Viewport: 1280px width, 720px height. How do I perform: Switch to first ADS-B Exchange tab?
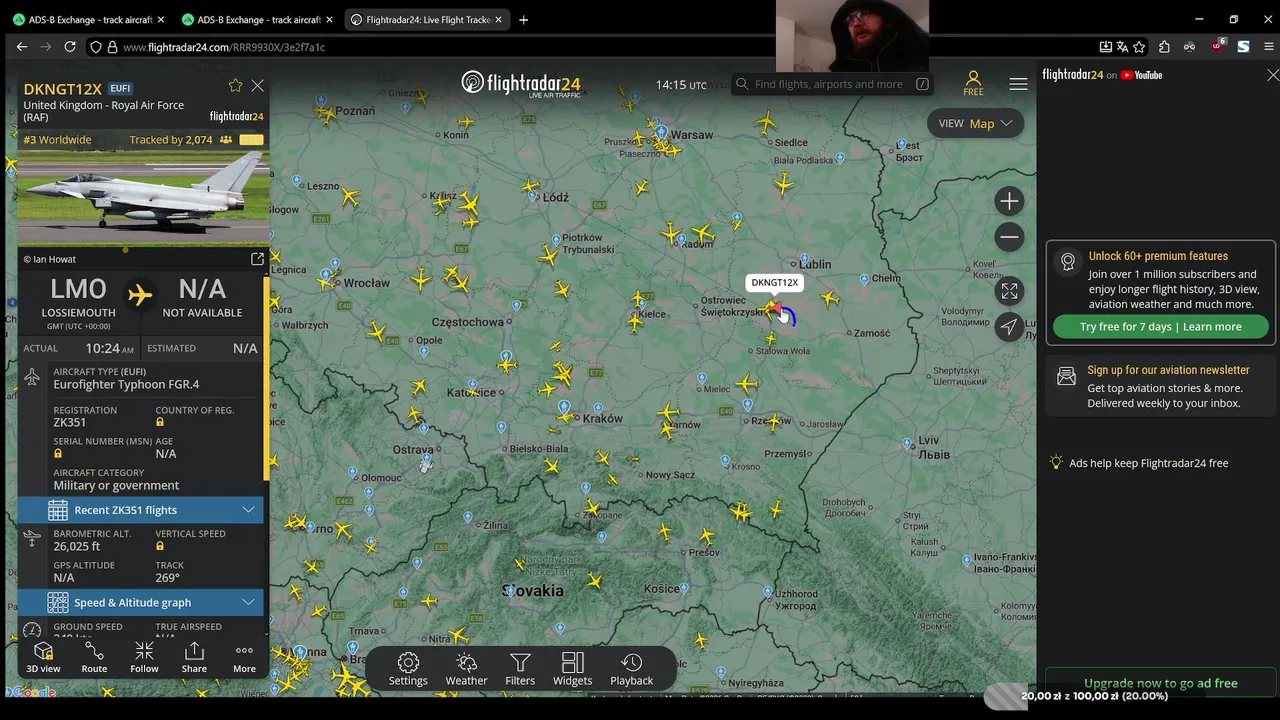(x=89, y=19)
